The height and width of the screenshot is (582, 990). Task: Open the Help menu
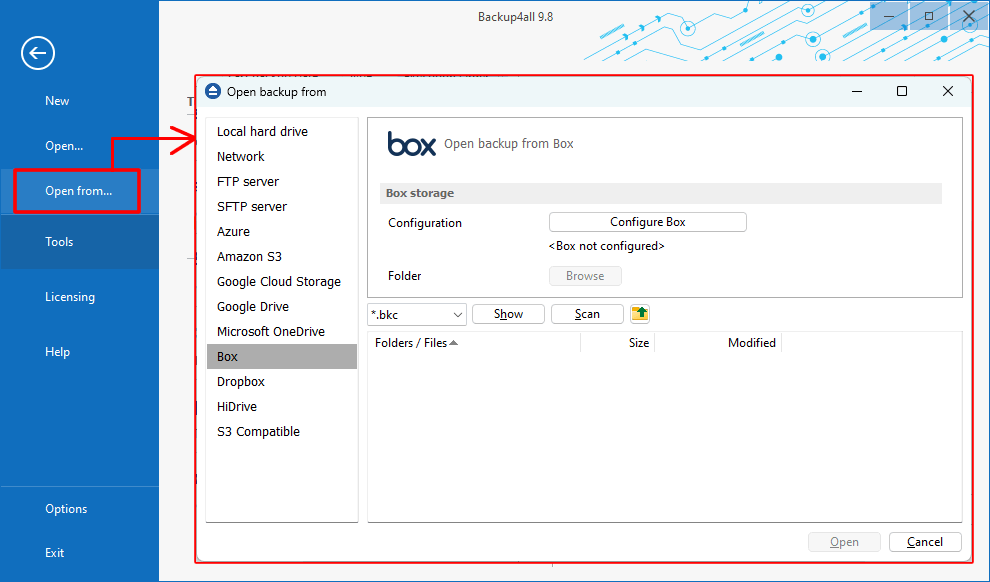[57, 351]
